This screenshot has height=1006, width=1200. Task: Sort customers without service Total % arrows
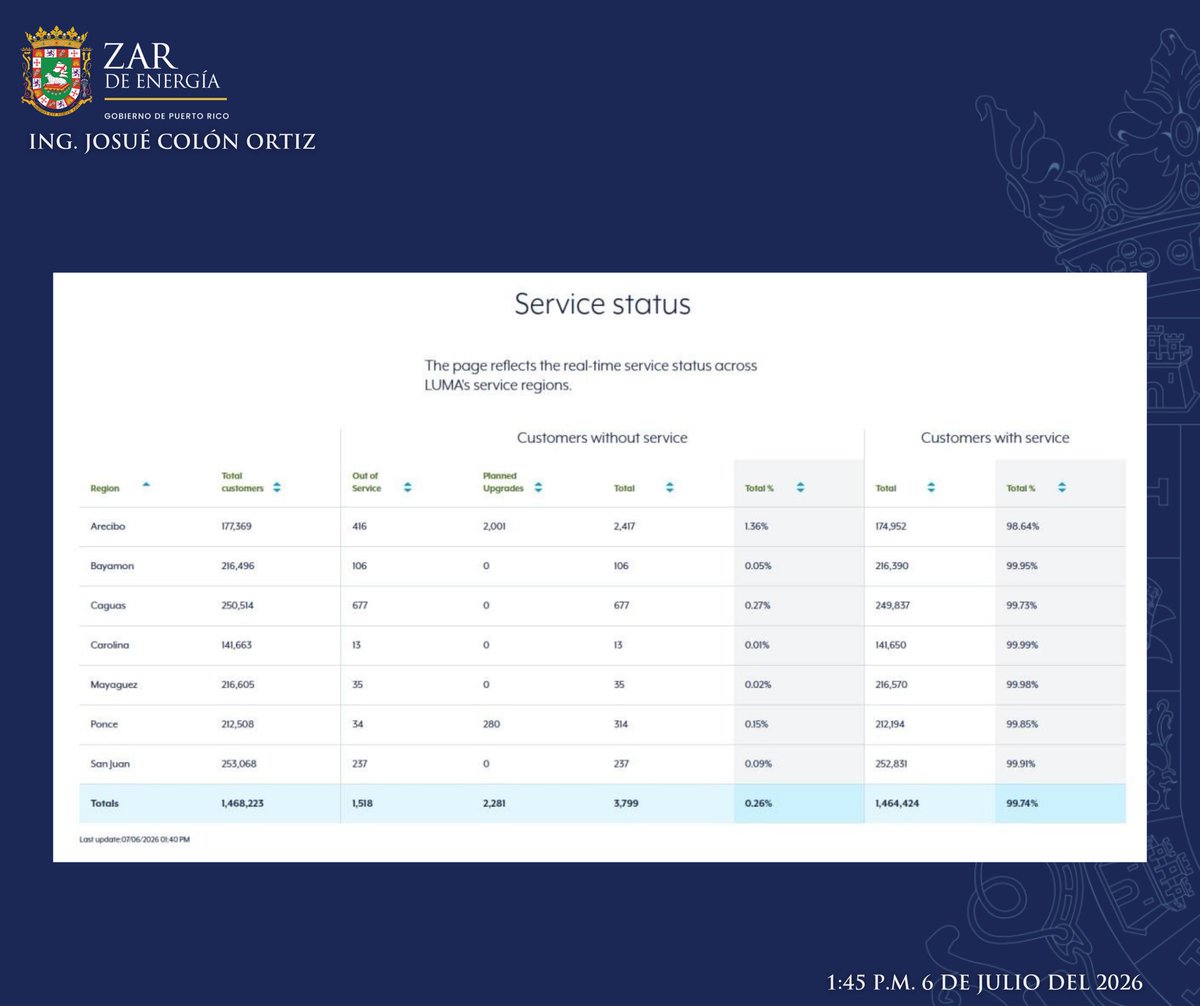800,488
